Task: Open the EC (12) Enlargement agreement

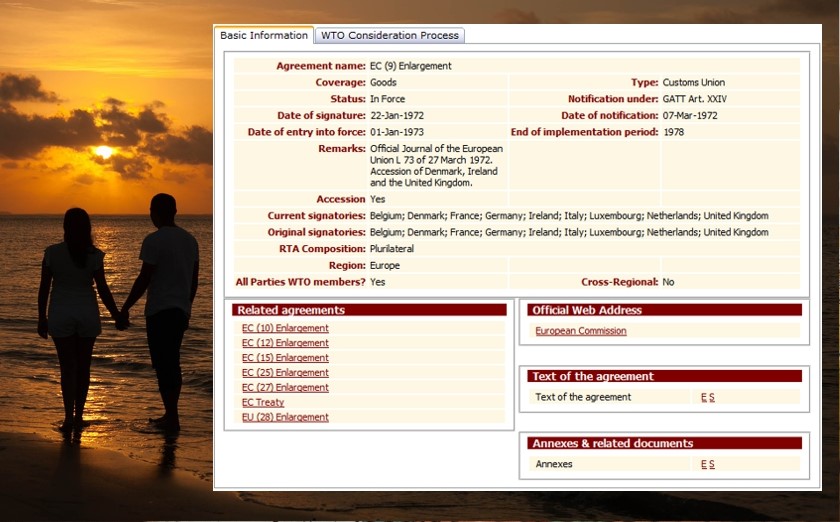Action: (285, 343)
